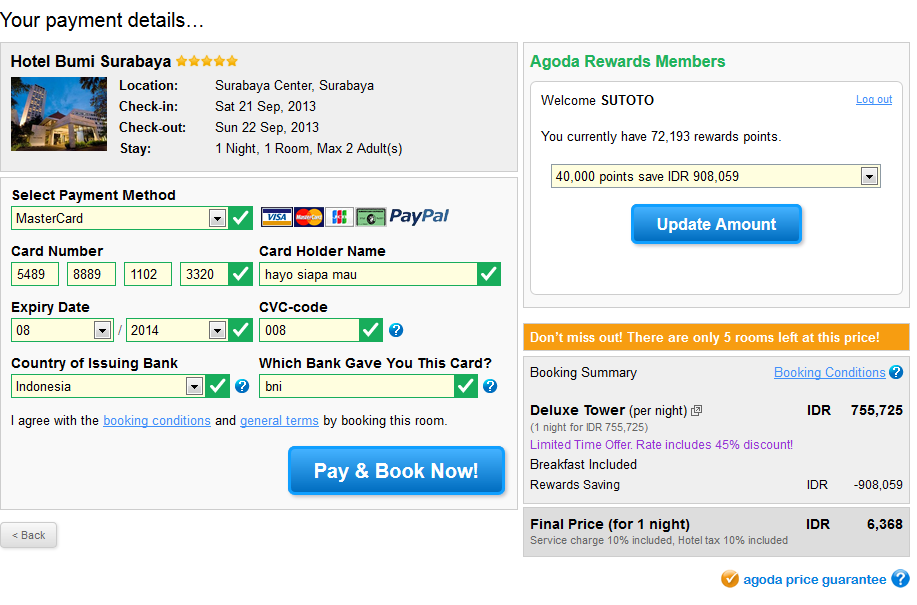
Task: Click Booking Conditions help question mark icon
Action: pos(896,372)
